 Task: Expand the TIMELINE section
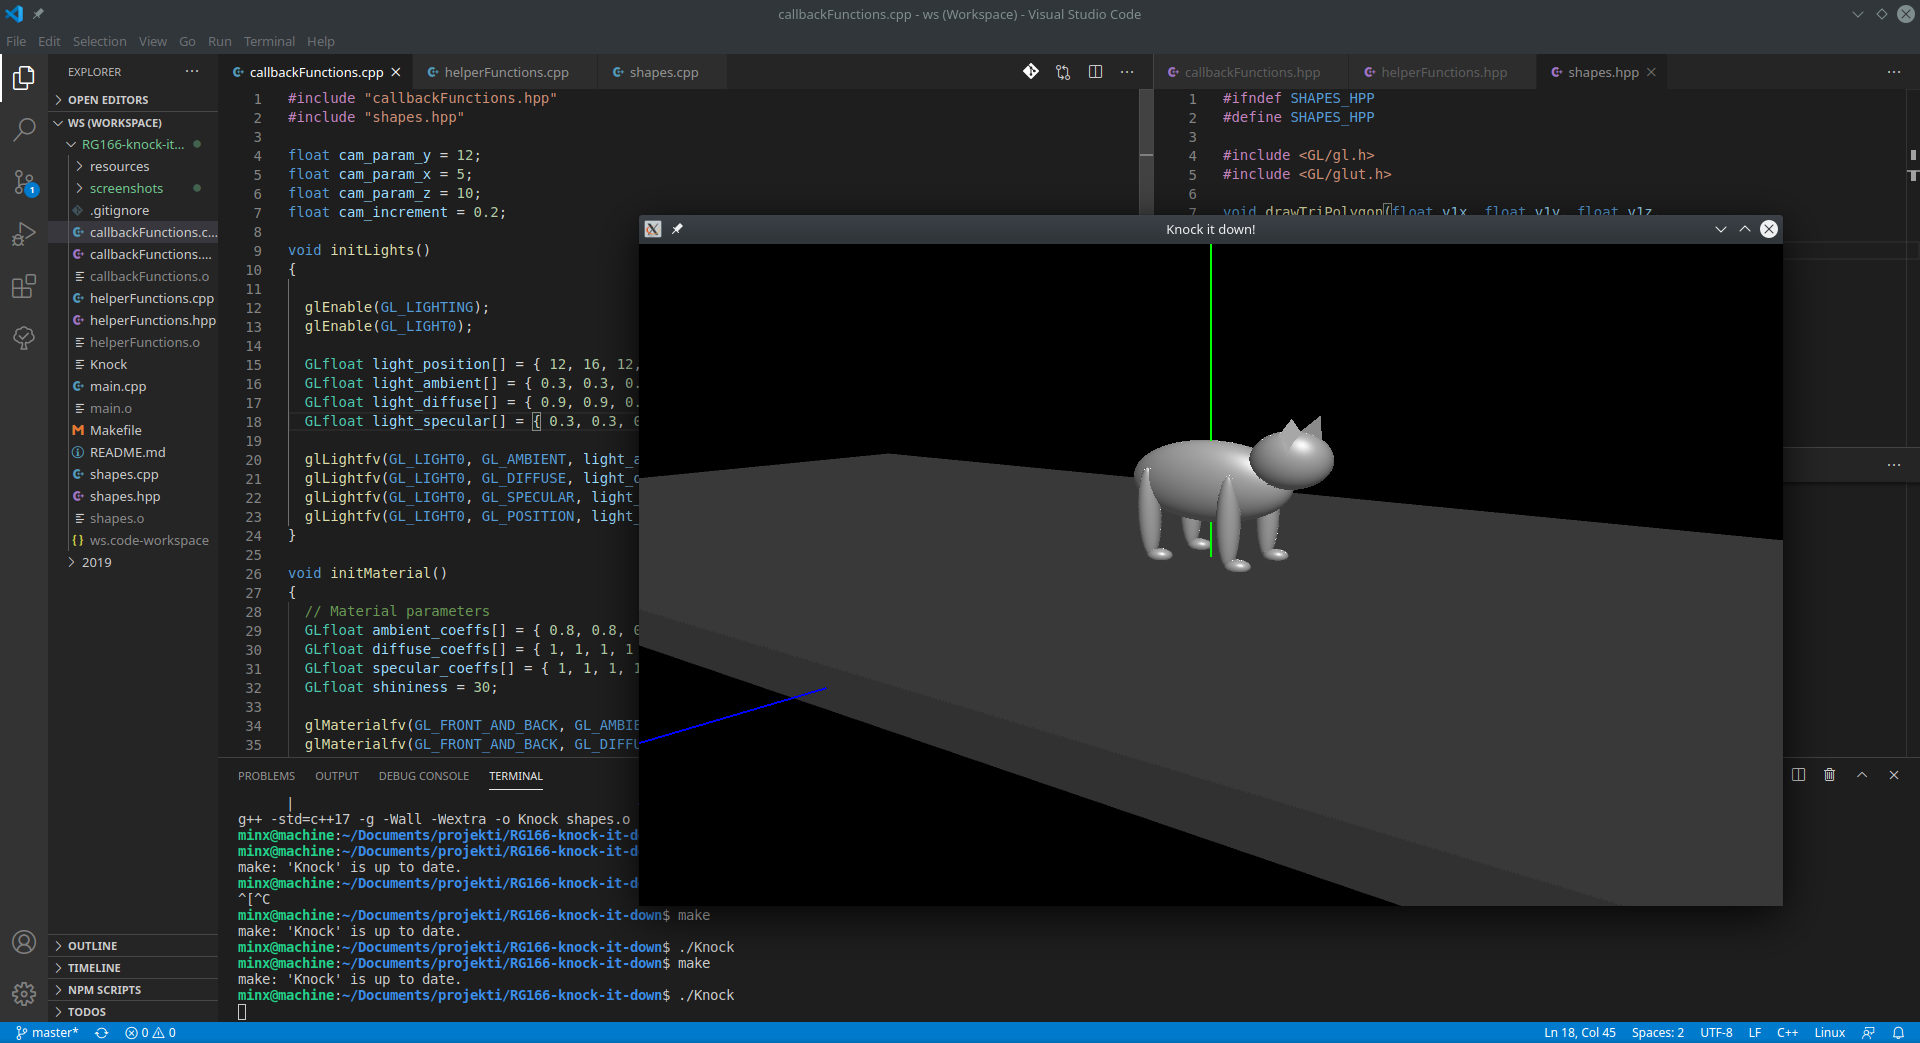(x=133, y=968)
